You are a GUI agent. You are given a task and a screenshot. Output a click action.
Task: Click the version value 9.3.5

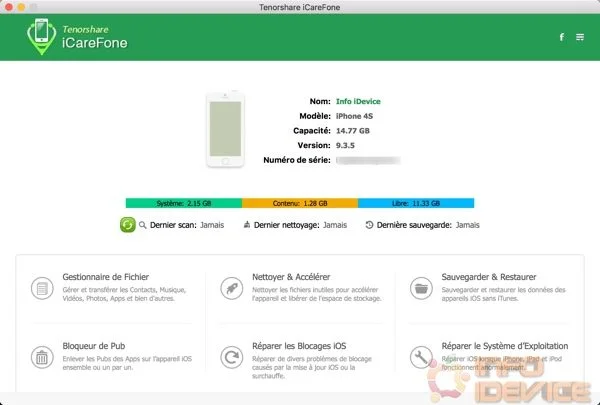pos(345,145)
